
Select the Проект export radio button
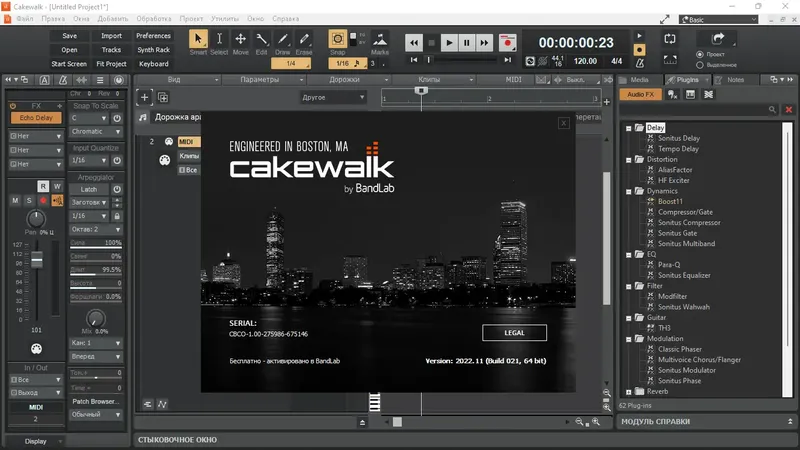tap(699, 54)
